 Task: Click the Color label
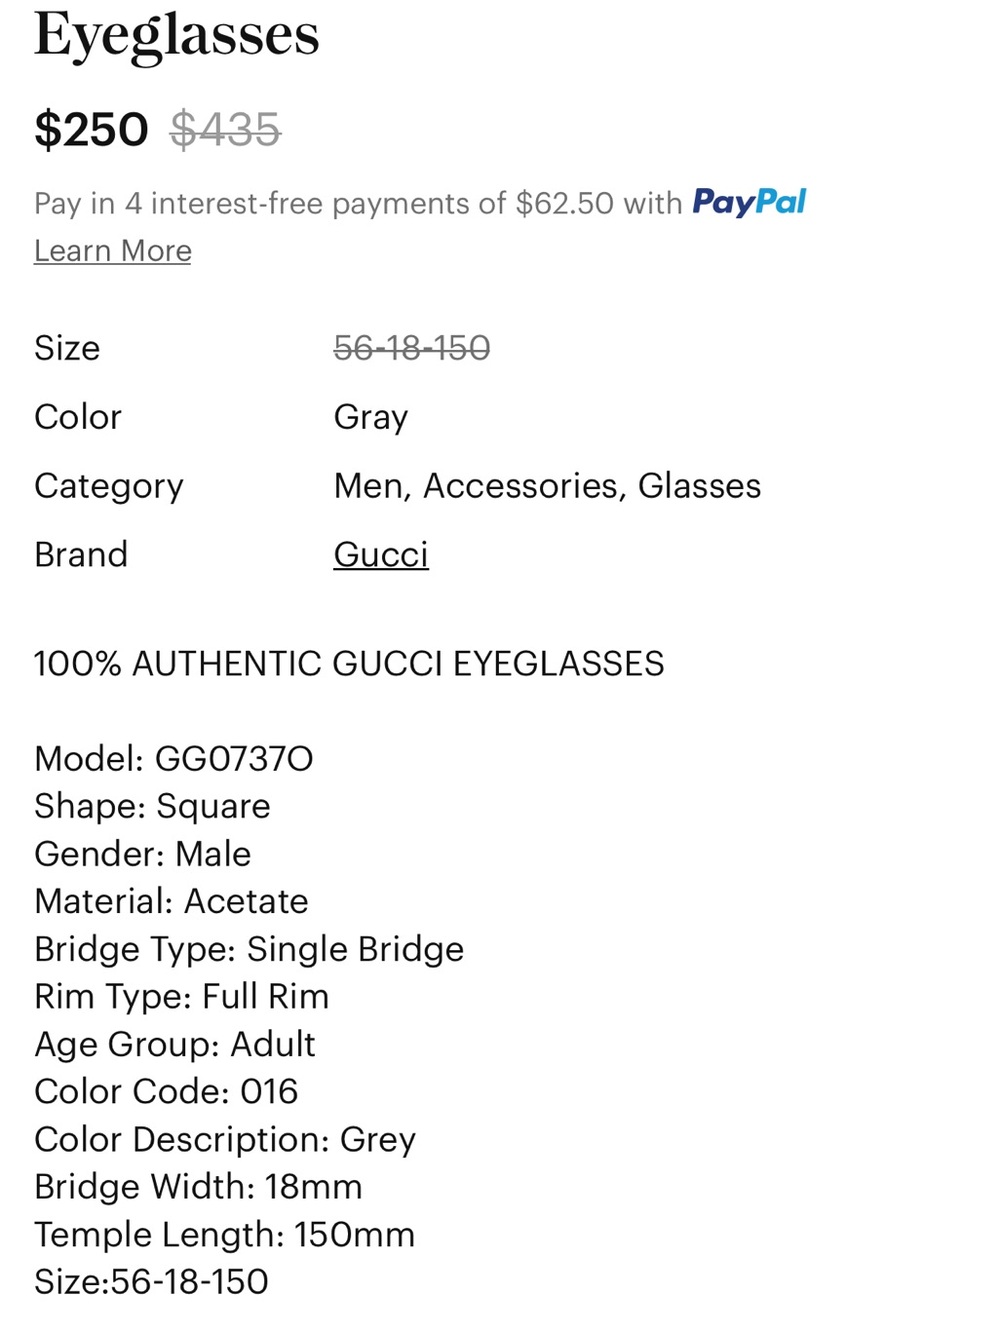78,417
